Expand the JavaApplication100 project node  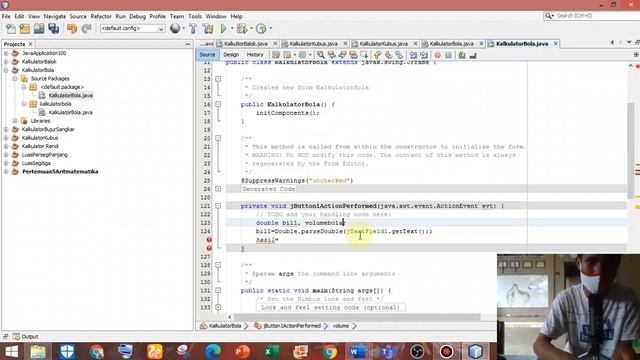(x=6, y=53)
